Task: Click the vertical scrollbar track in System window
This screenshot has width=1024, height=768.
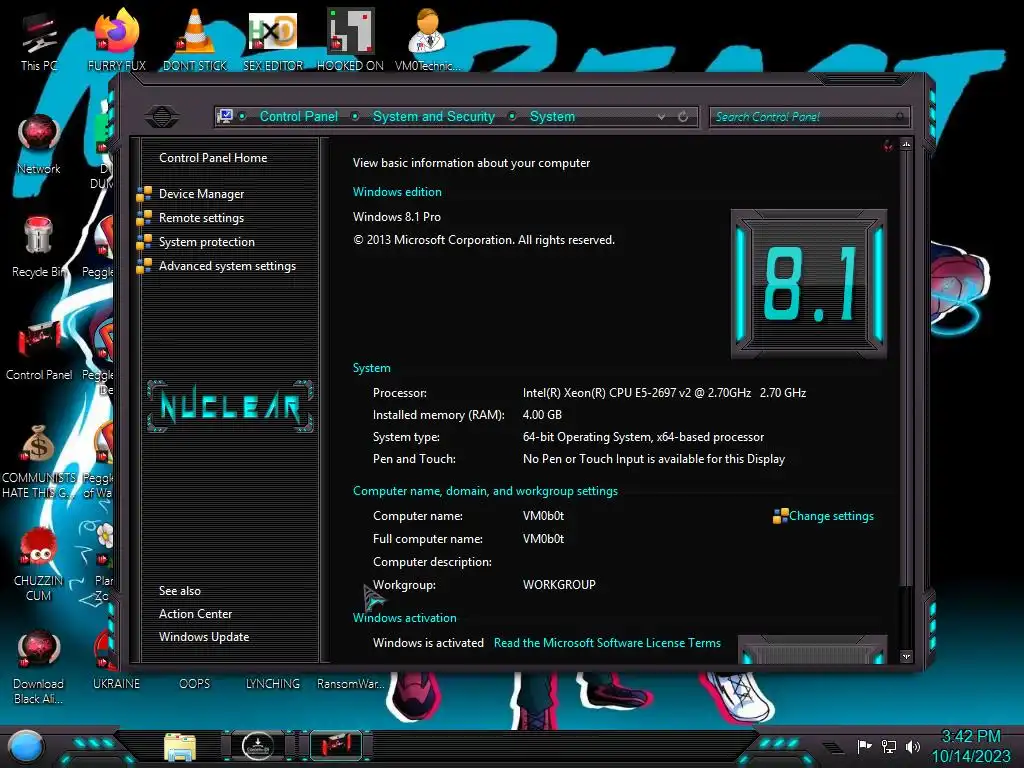Action: click(906, 616)
